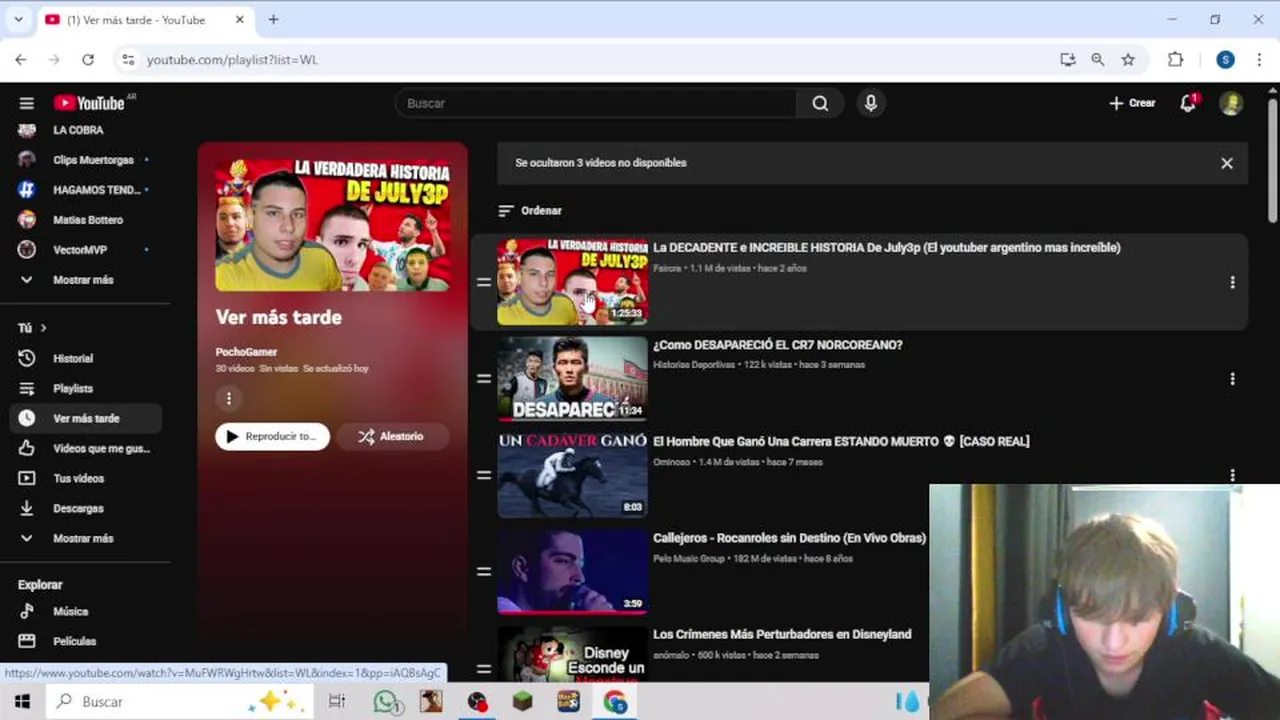
Task: Grab drag handle of cadaver race row
Action: [x=484, y=476]
